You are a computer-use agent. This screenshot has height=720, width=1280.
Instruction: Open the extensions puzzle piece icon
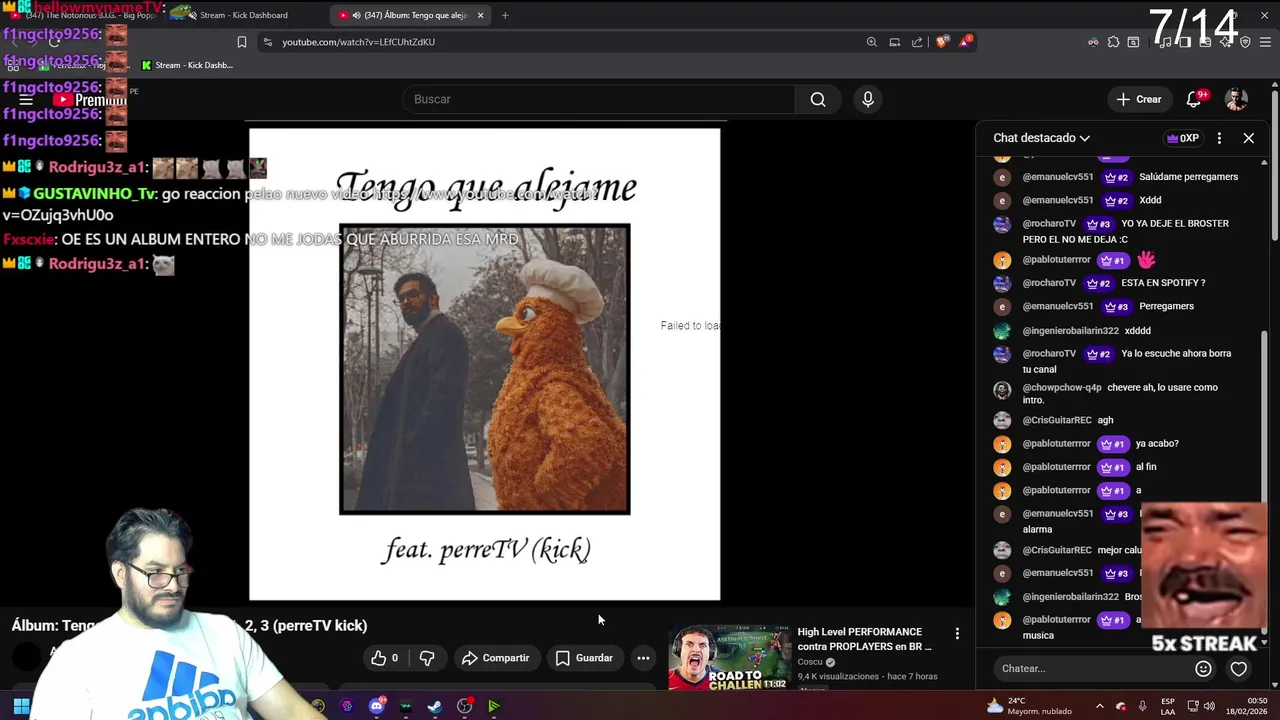tap(1113, 42)
